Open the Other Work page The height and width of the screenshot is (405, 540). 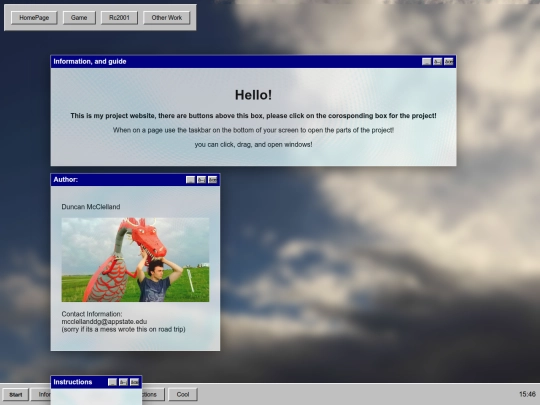tap(167, 18)
